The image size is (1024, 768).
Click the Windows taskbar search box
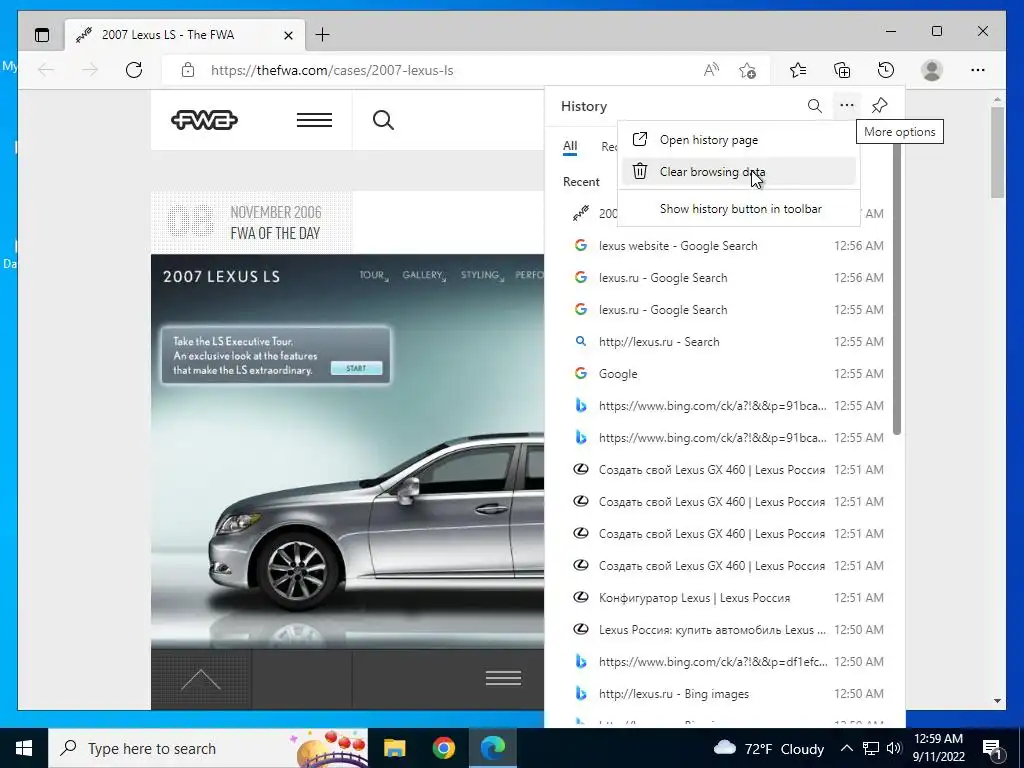208,748
